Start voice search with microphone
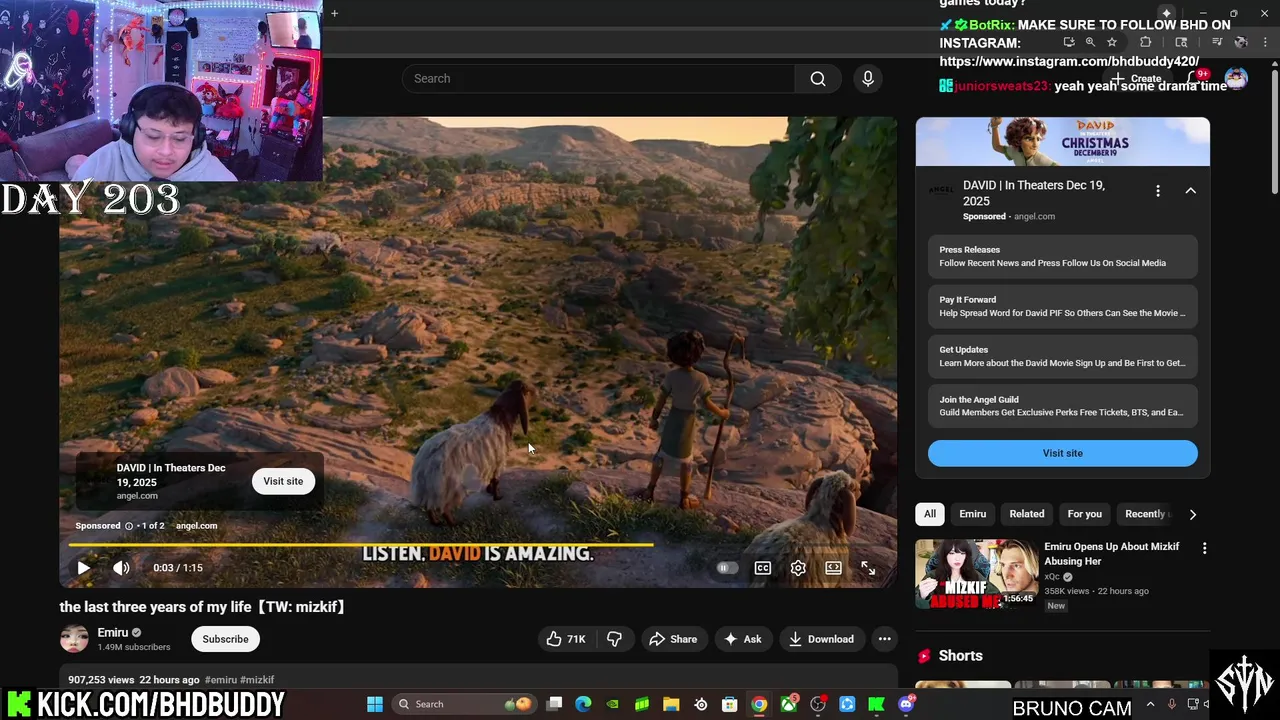Viewport: 1280px width, 720px height. click(x=868, y=78)
